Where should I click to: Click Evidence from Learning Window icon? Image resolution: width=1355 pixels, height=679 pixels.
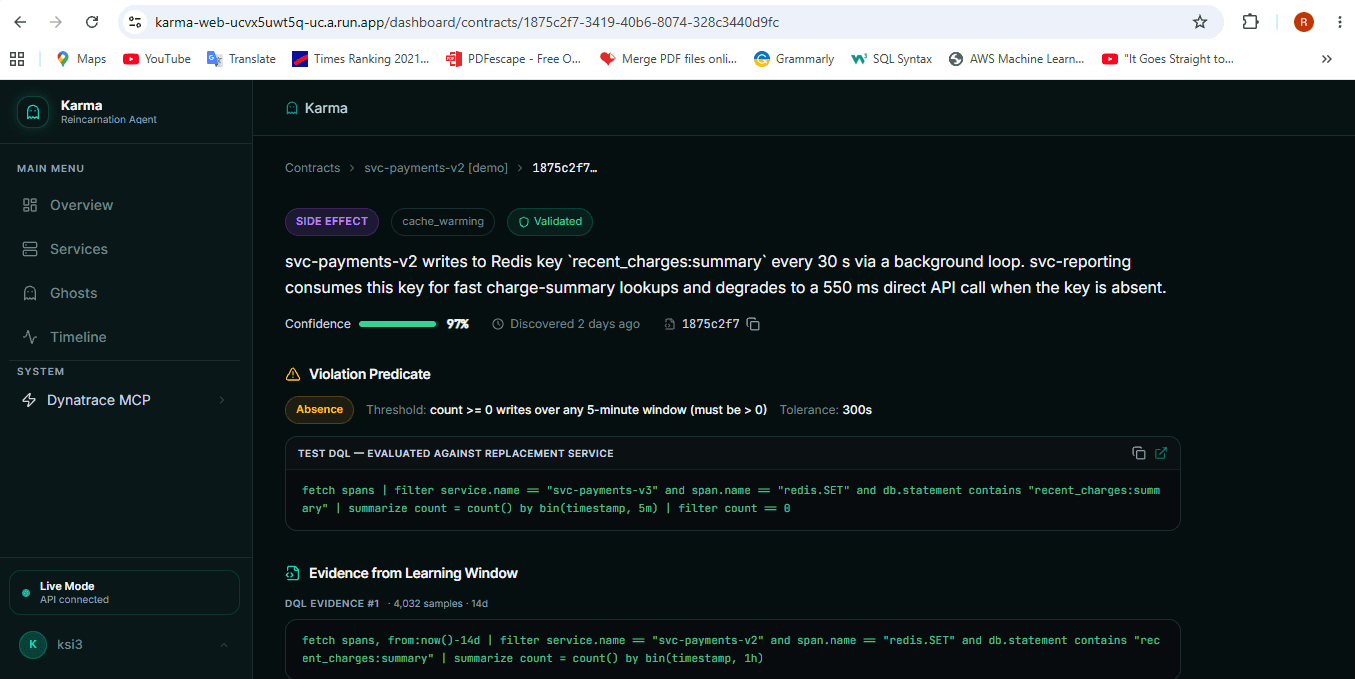[293, 573]
